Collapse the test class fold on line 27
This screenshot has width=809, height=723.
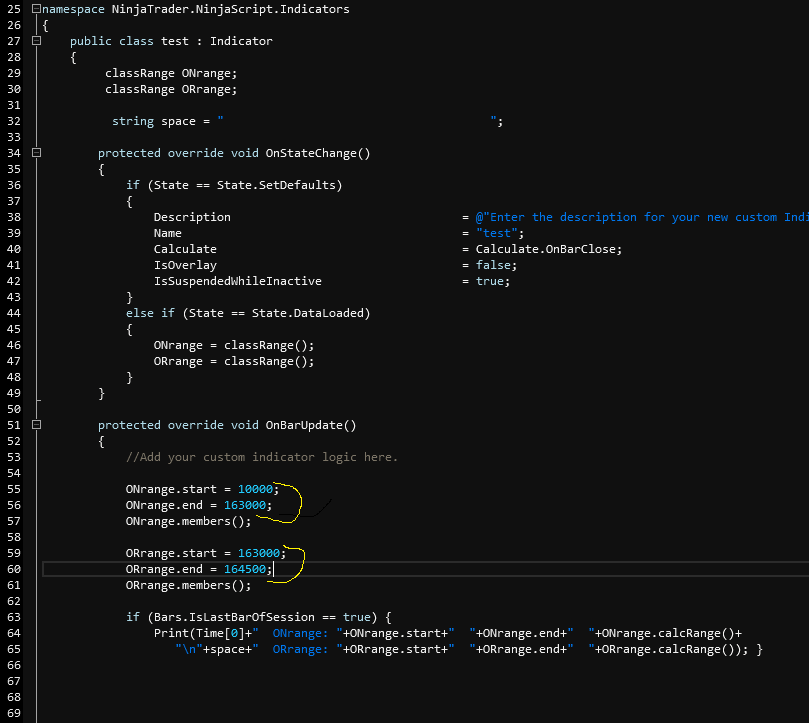pos(36,40)
